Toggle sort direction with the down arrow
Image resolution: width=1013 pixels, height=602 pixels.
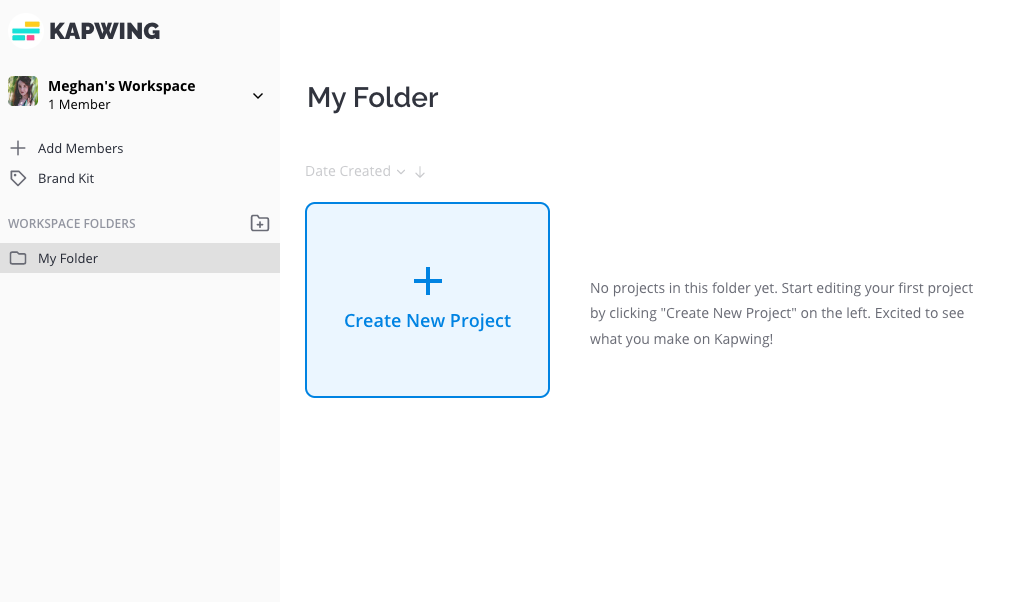420,172
